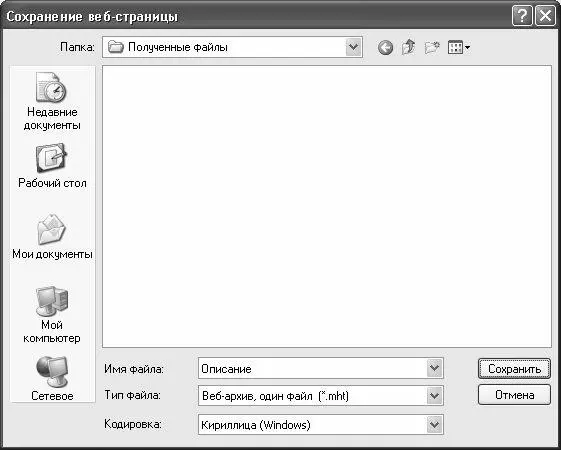Expand the Кодировка encoding dropdown
The image size is (561, 450).
tap(434, 425)
